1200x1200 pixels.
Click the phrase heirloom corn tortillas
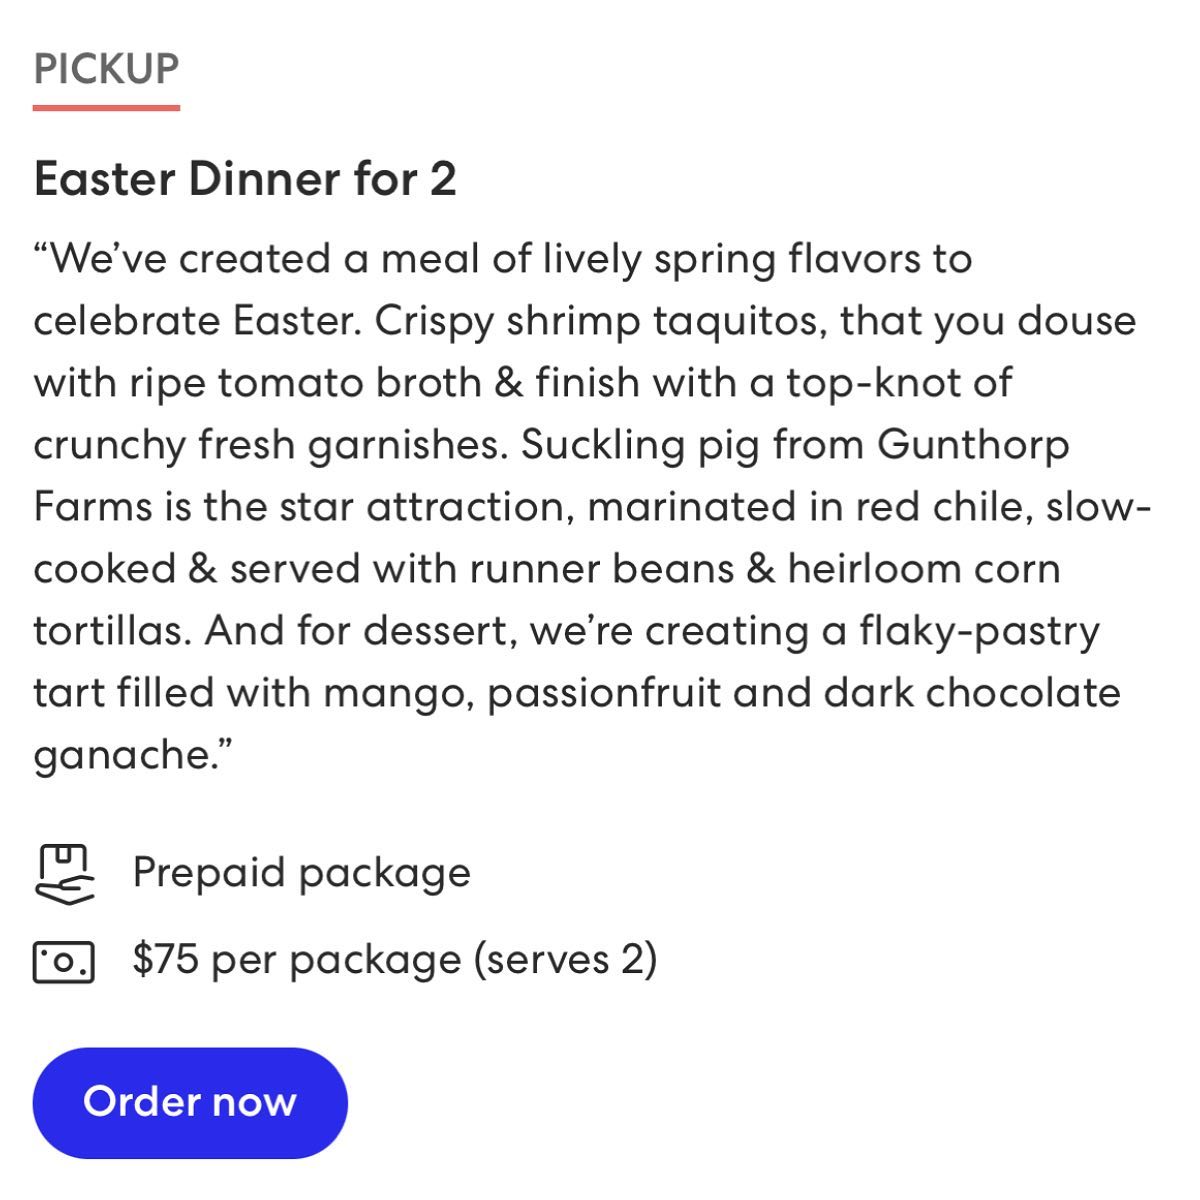[923, 569]
